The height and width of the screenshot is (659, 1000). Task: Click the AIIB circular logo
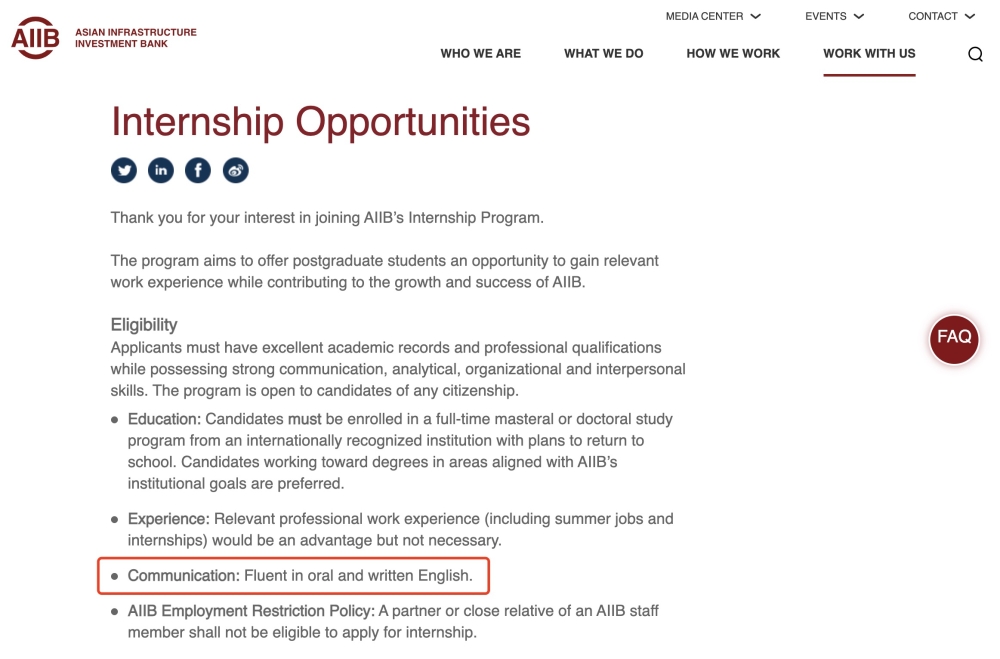(x=35, y=38)
